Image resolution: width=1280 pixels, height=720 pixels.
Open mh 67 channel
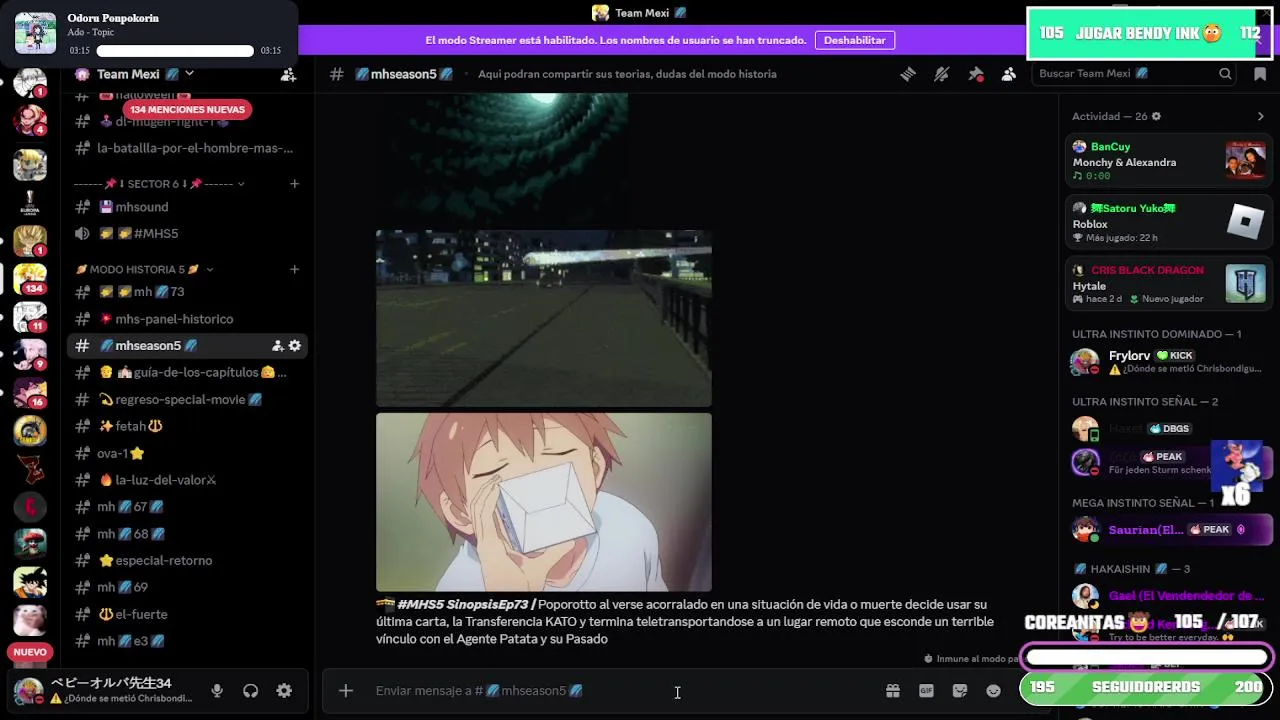tap(187, 507)
